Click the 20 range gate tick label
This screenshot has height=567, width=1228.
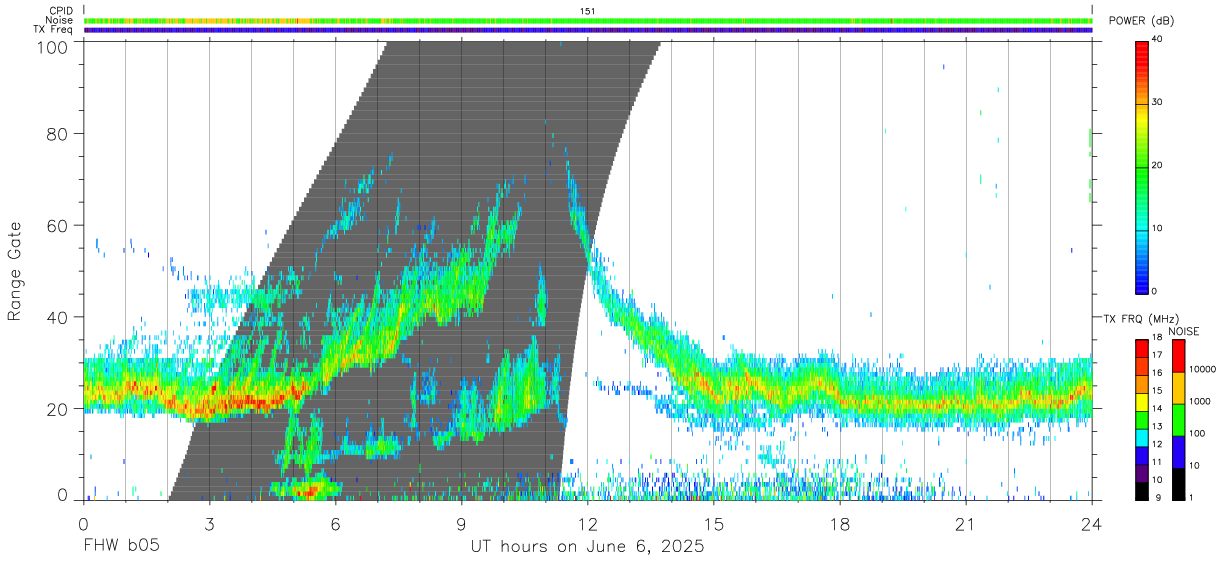58,409
